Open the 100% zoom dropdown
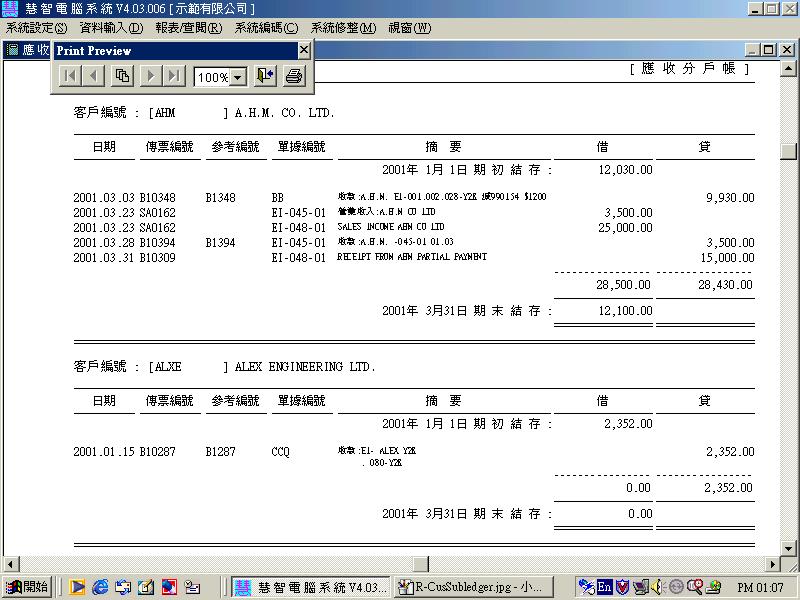 pos(238,78)
